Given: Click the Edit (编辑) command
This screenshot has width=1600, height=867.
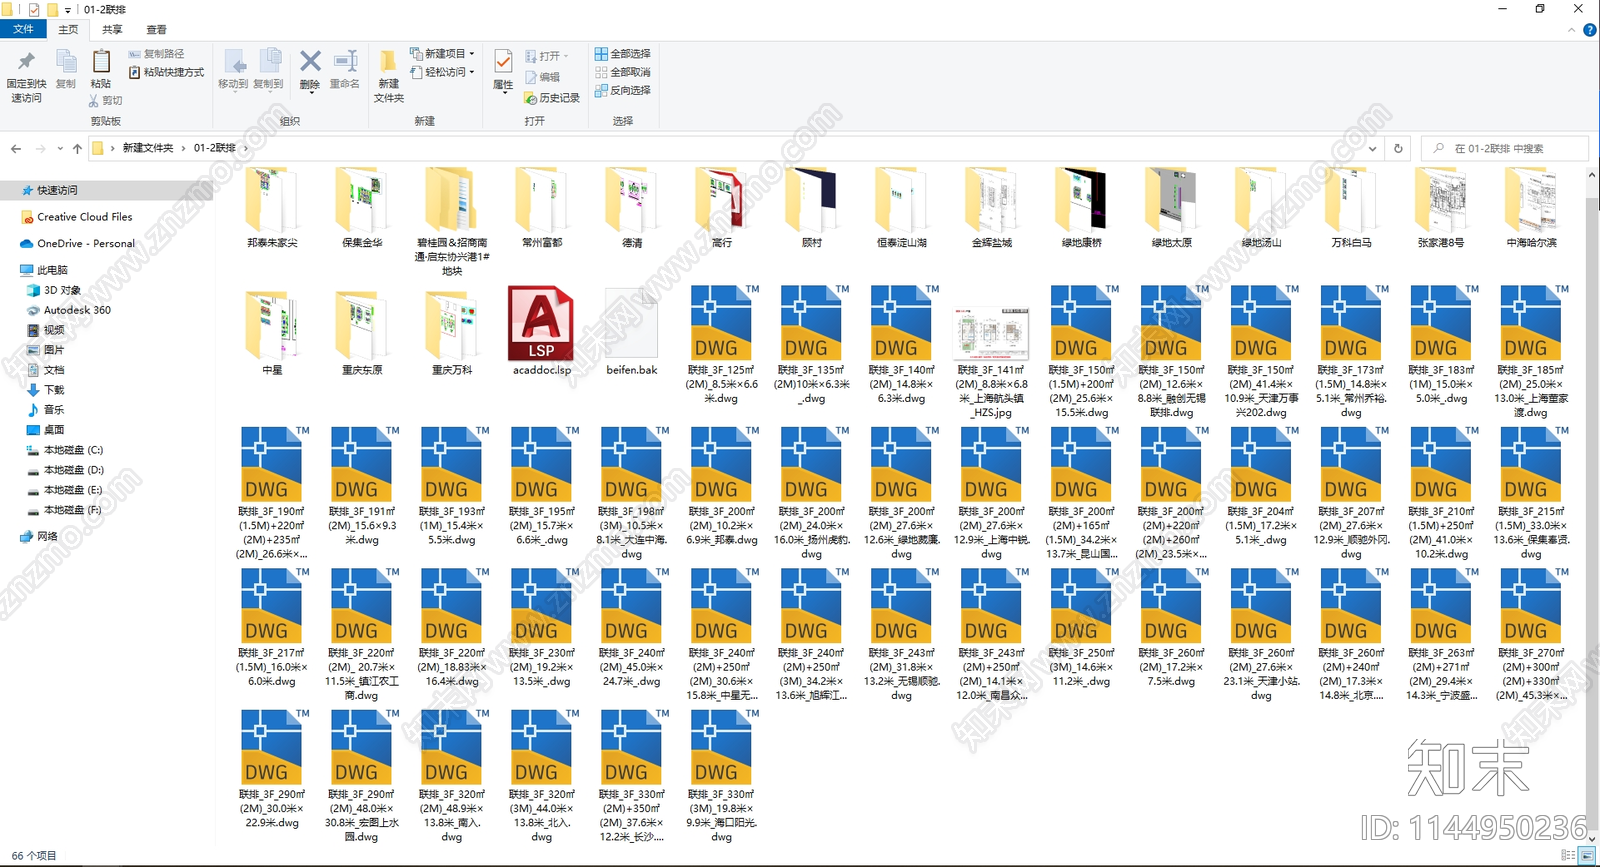Looking at the screenshot, I should [x=542, y=77].
